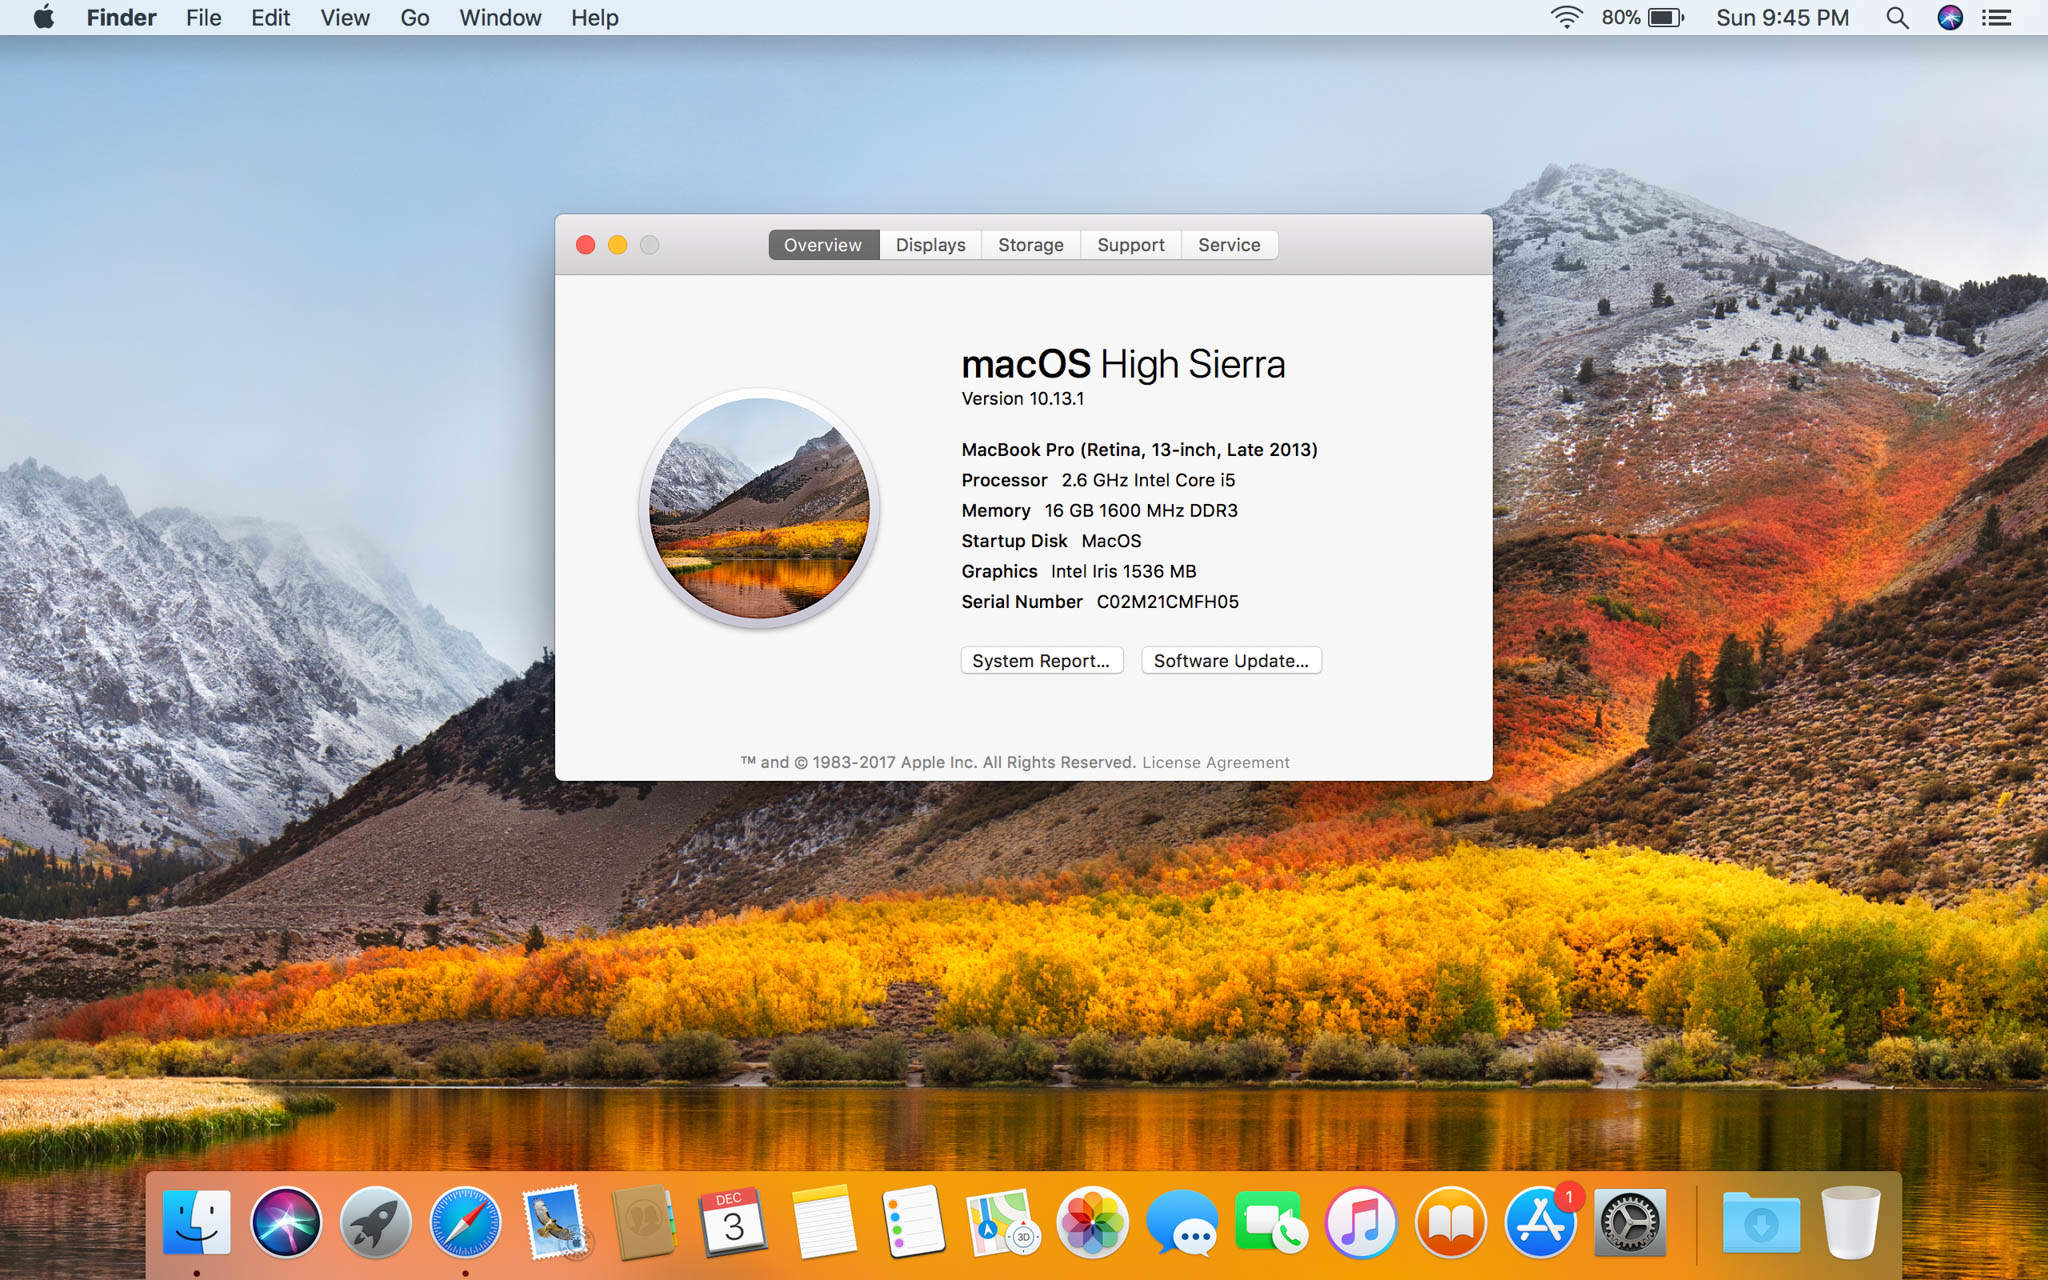2048x1280 pixels.
Task: Click the Software Update... button
Action: (x=1231, y=660)
